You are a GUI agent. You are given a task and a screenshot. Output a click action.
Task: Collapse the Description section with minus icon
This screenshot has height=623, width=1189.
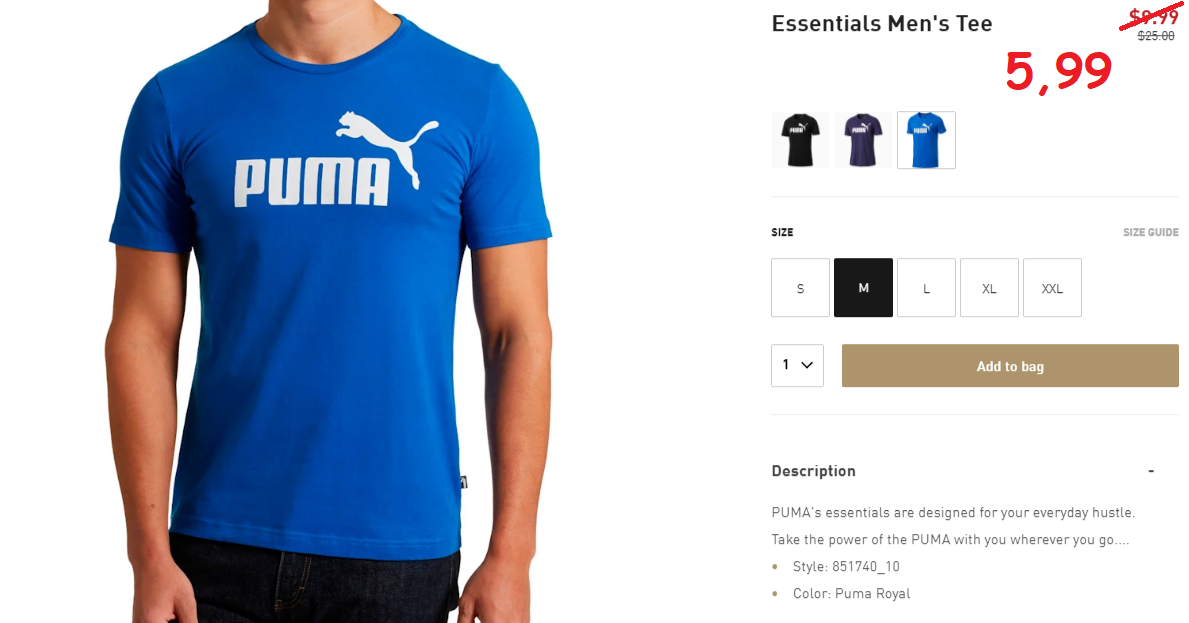pyautogui.click(x=1151, y=471)
